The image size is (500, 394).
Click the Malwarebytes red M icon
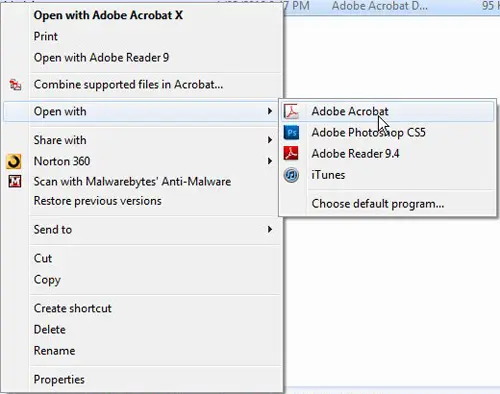(15, 182)
